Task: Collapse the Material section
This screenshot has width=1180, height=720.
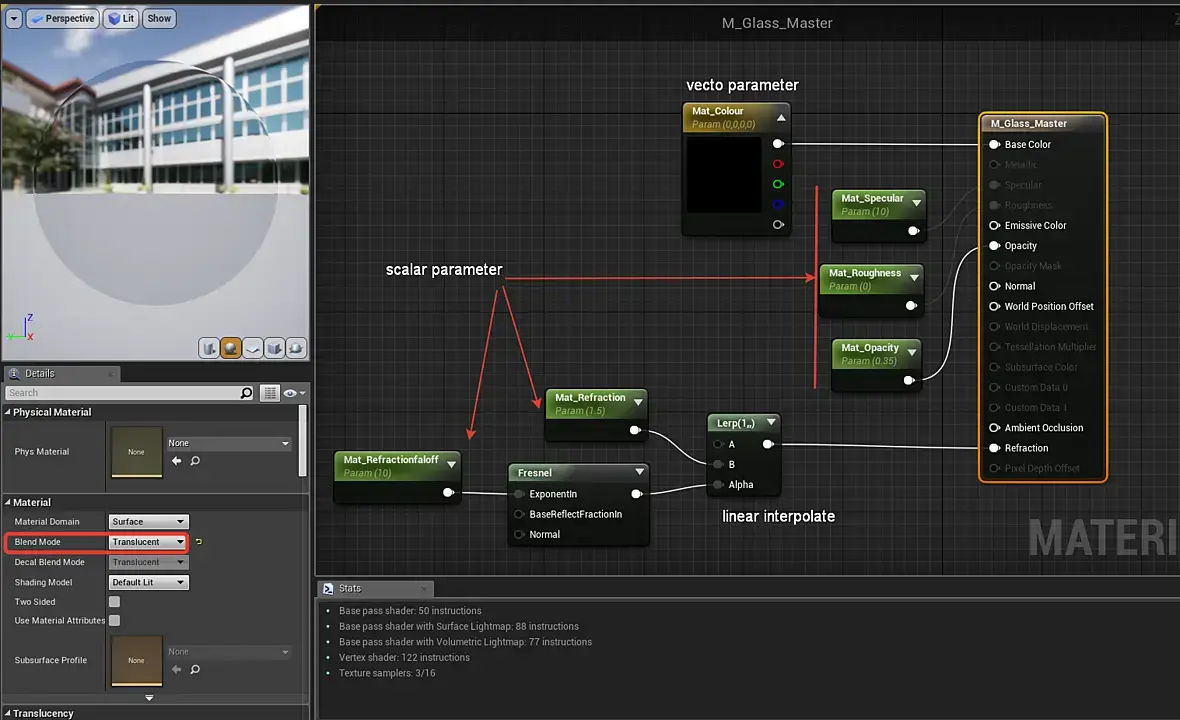Action: click(x=8, y=502)
